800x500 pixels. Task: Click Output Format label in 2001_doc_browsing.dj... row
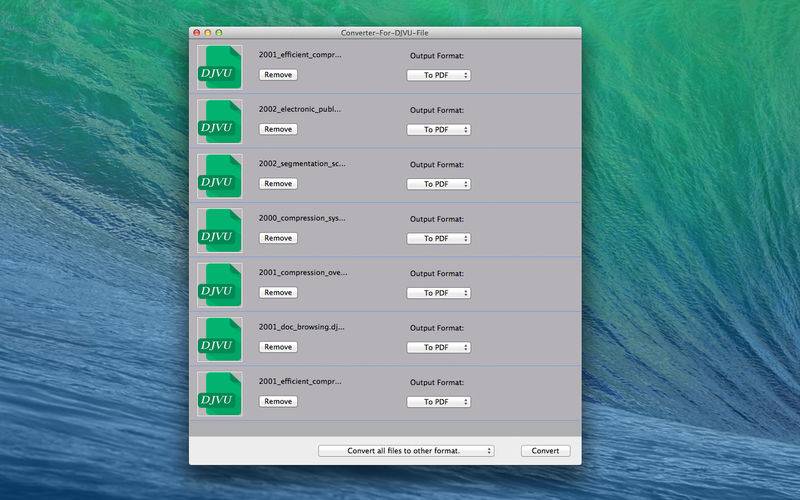(x=437, y=328)
